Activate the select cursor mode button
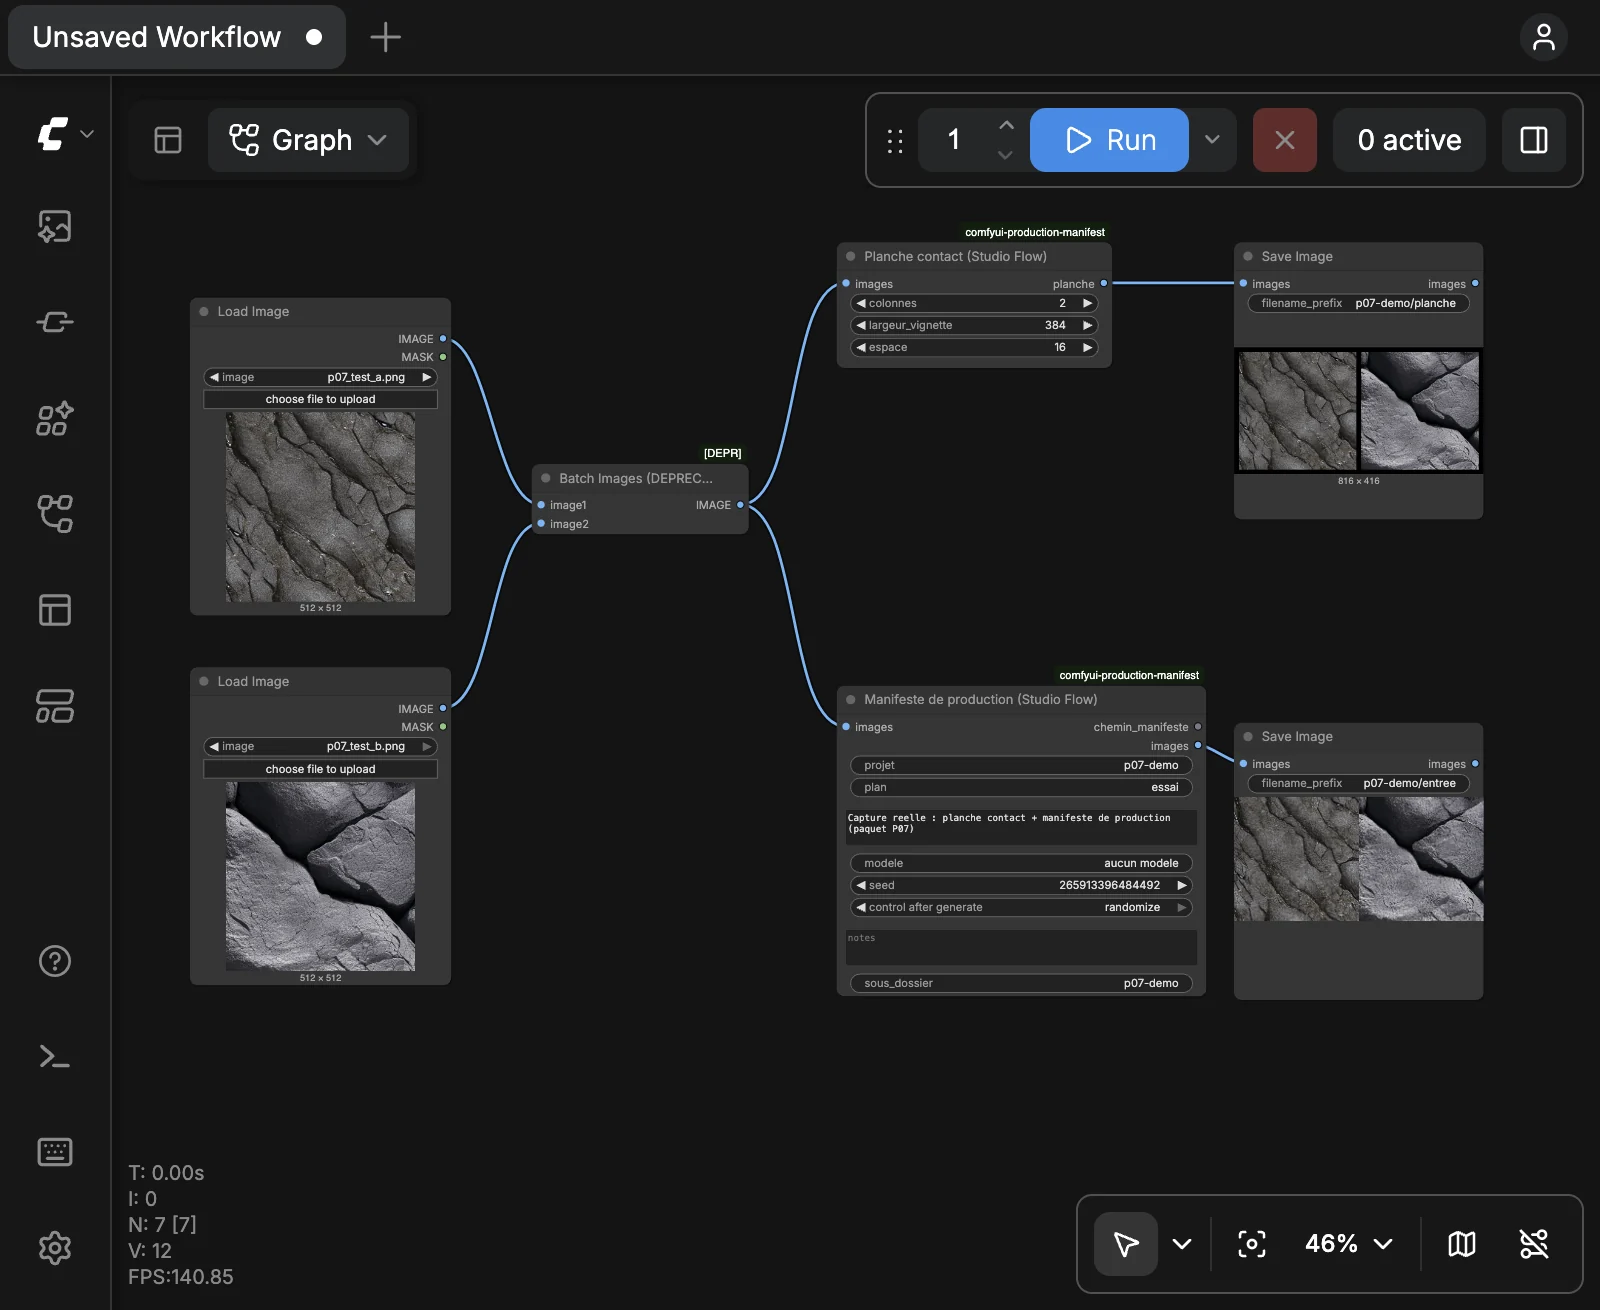Screen dimensions: 1600x1310 pos(1126,1244)
